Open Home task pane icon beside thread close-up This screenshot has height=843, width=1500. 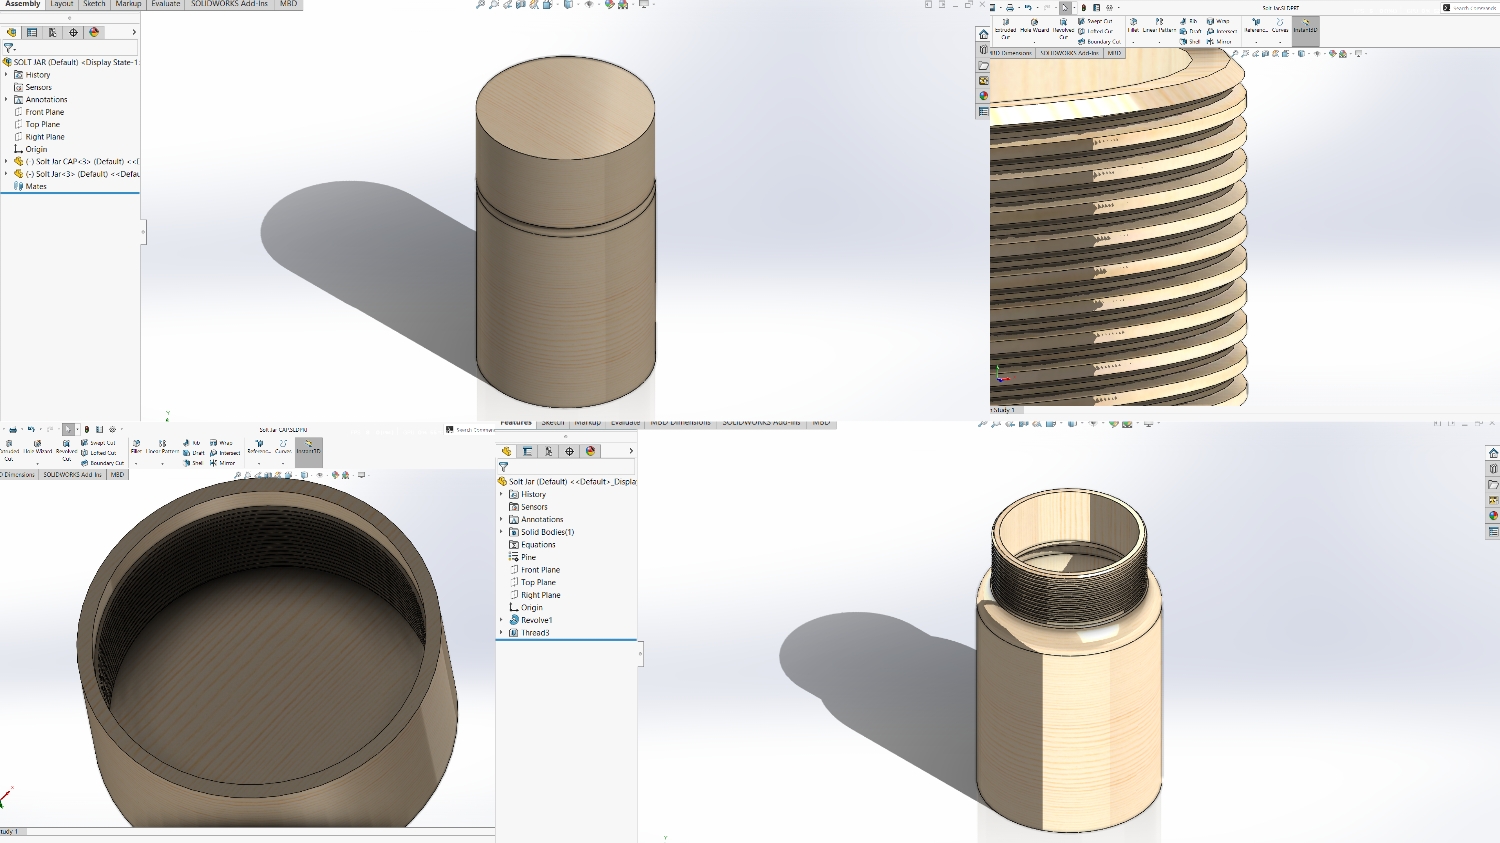tap(983, 34)
